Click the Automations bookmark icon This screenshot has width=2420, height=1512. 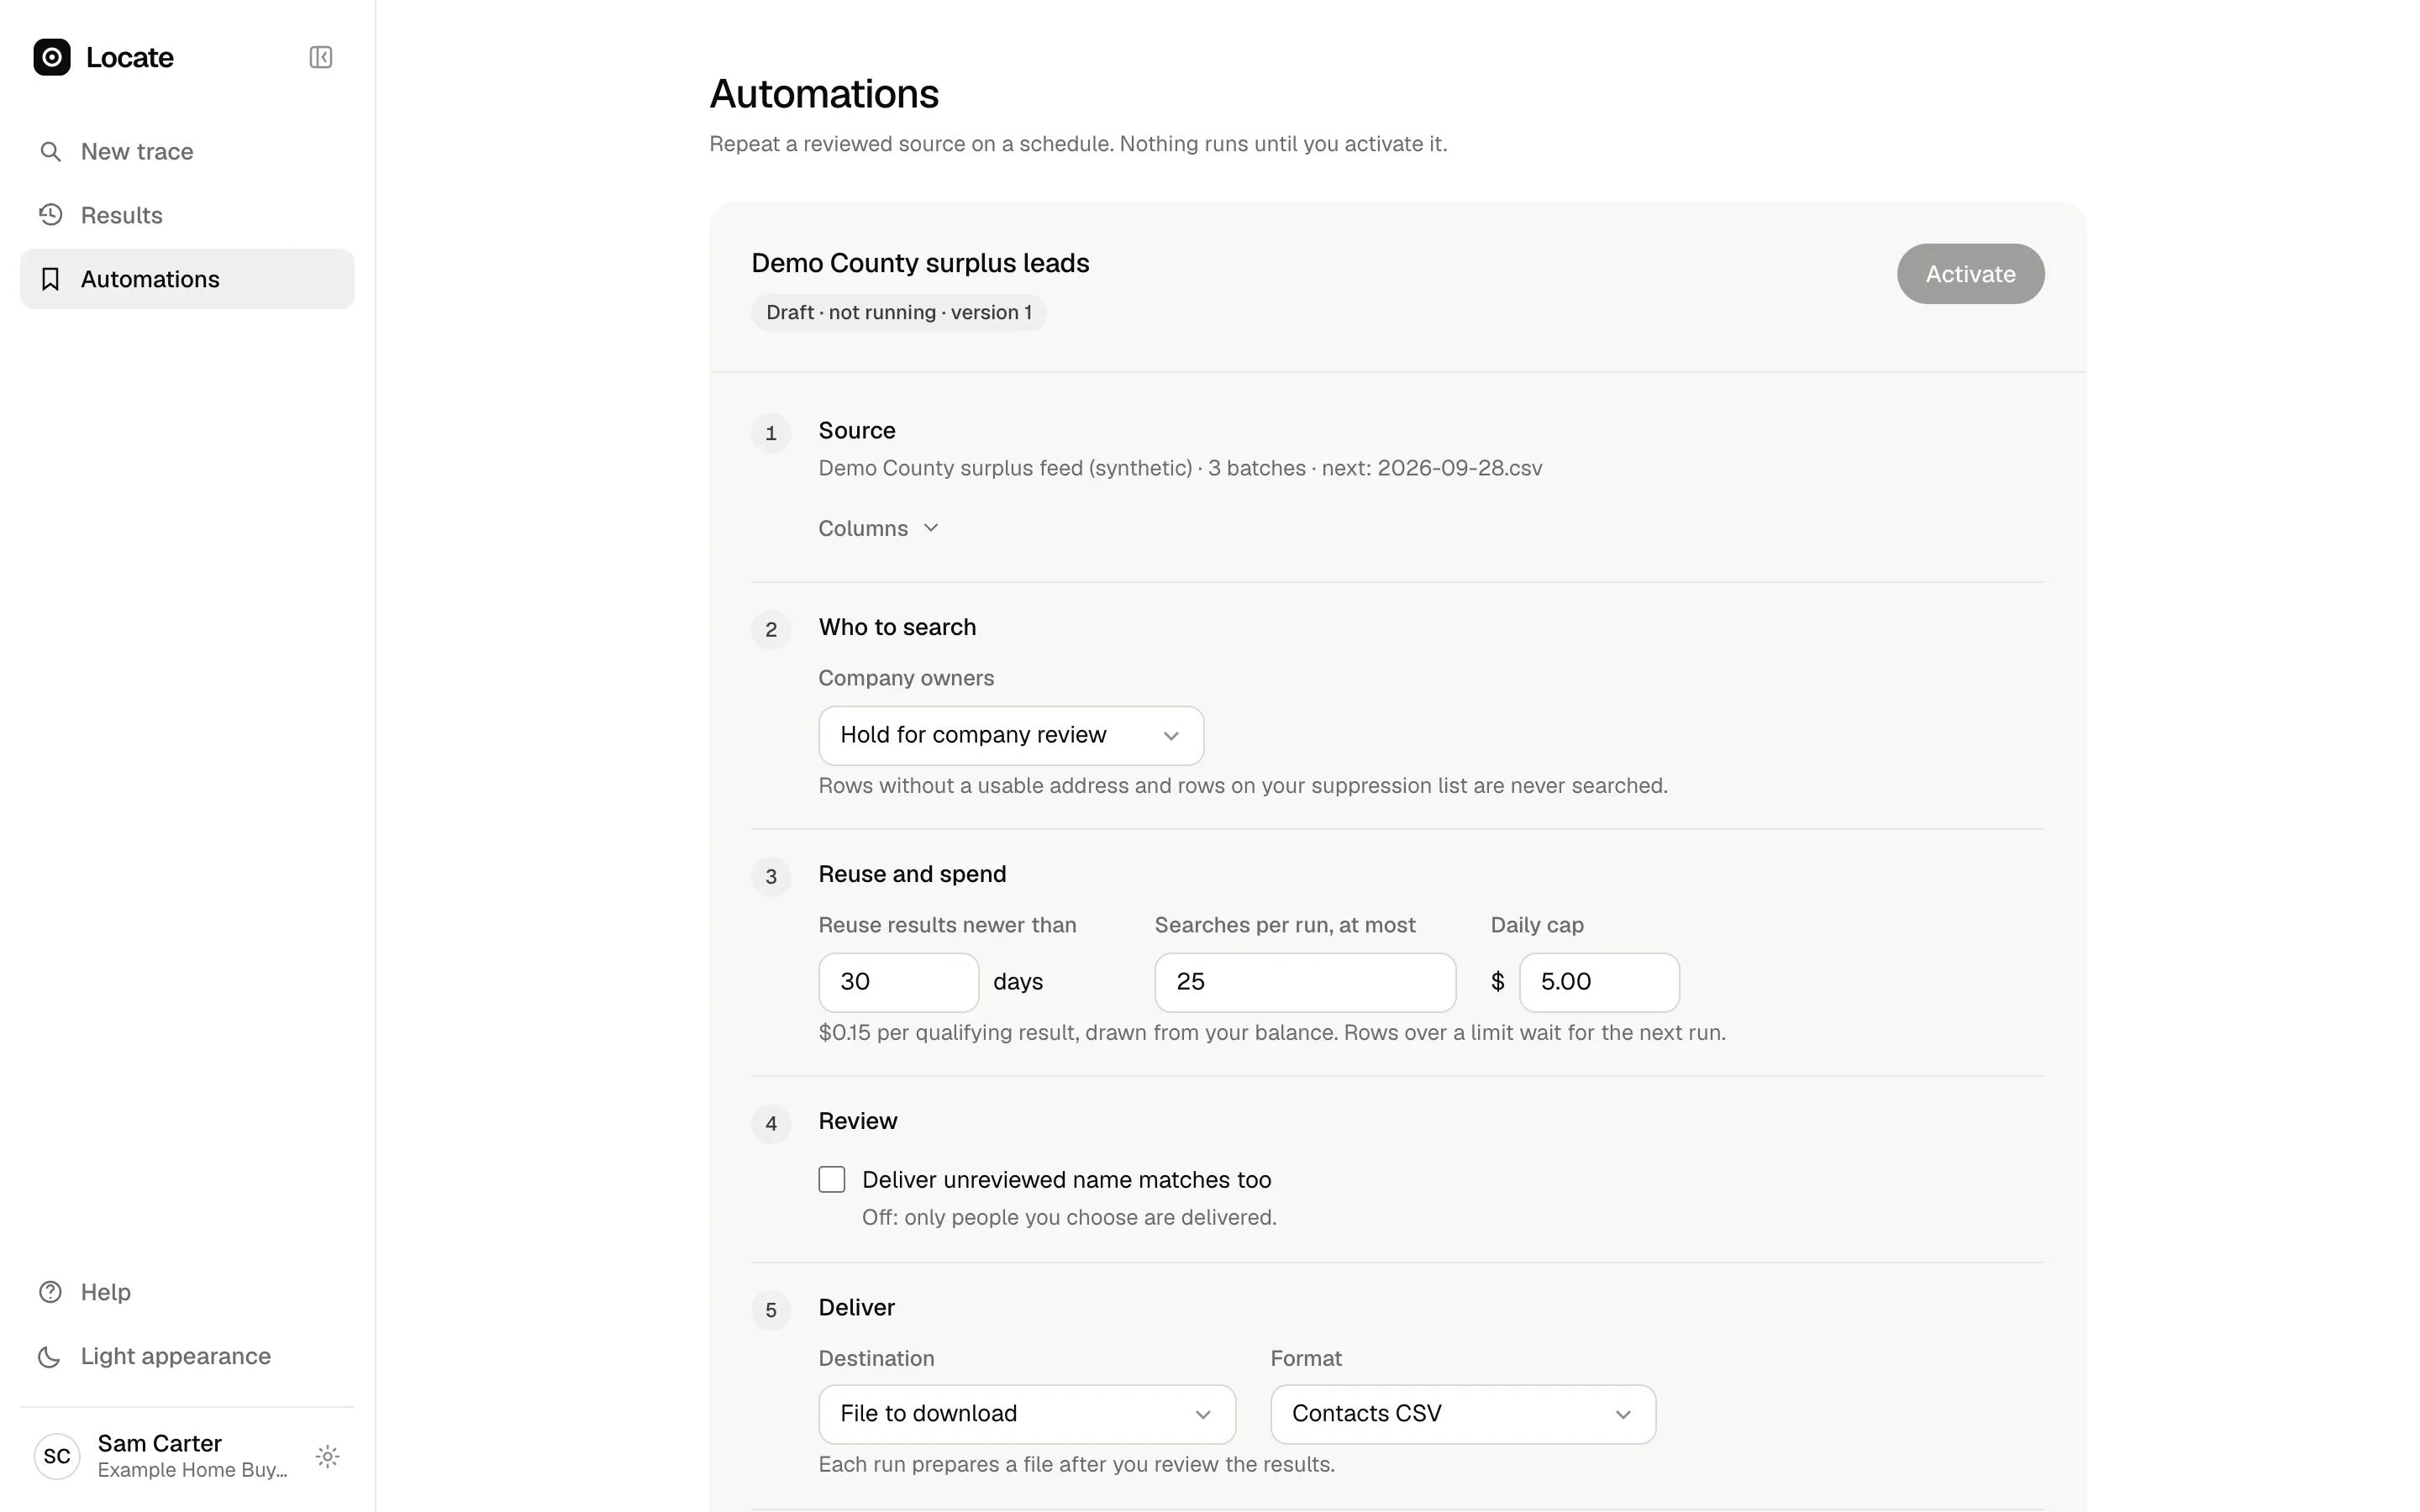(x=50, y=279)
